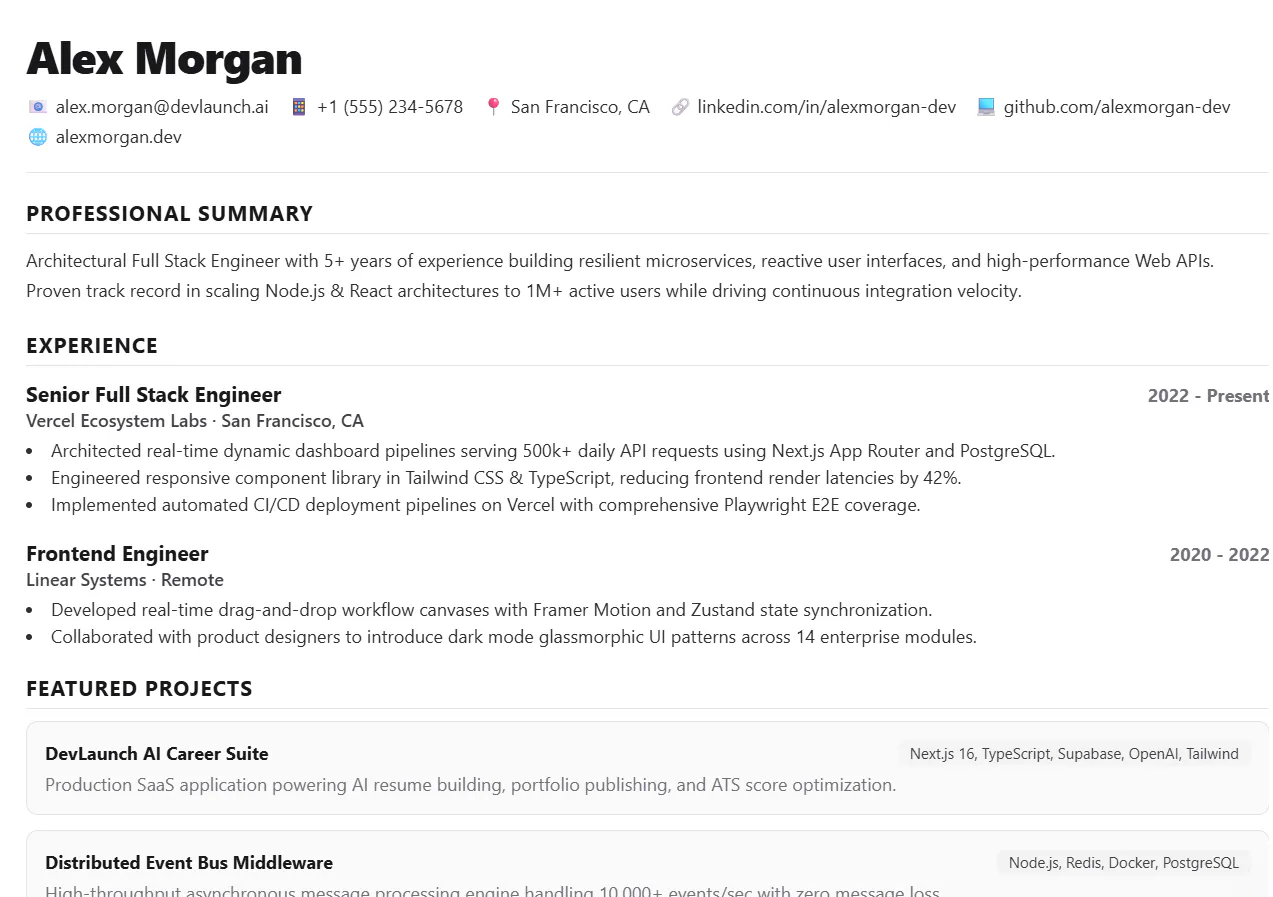This screenshot has width=1273, height=897.
Task: Click the laptop icon beside GitHub URL
Action: pyautogui.click(x=986, y=107)
